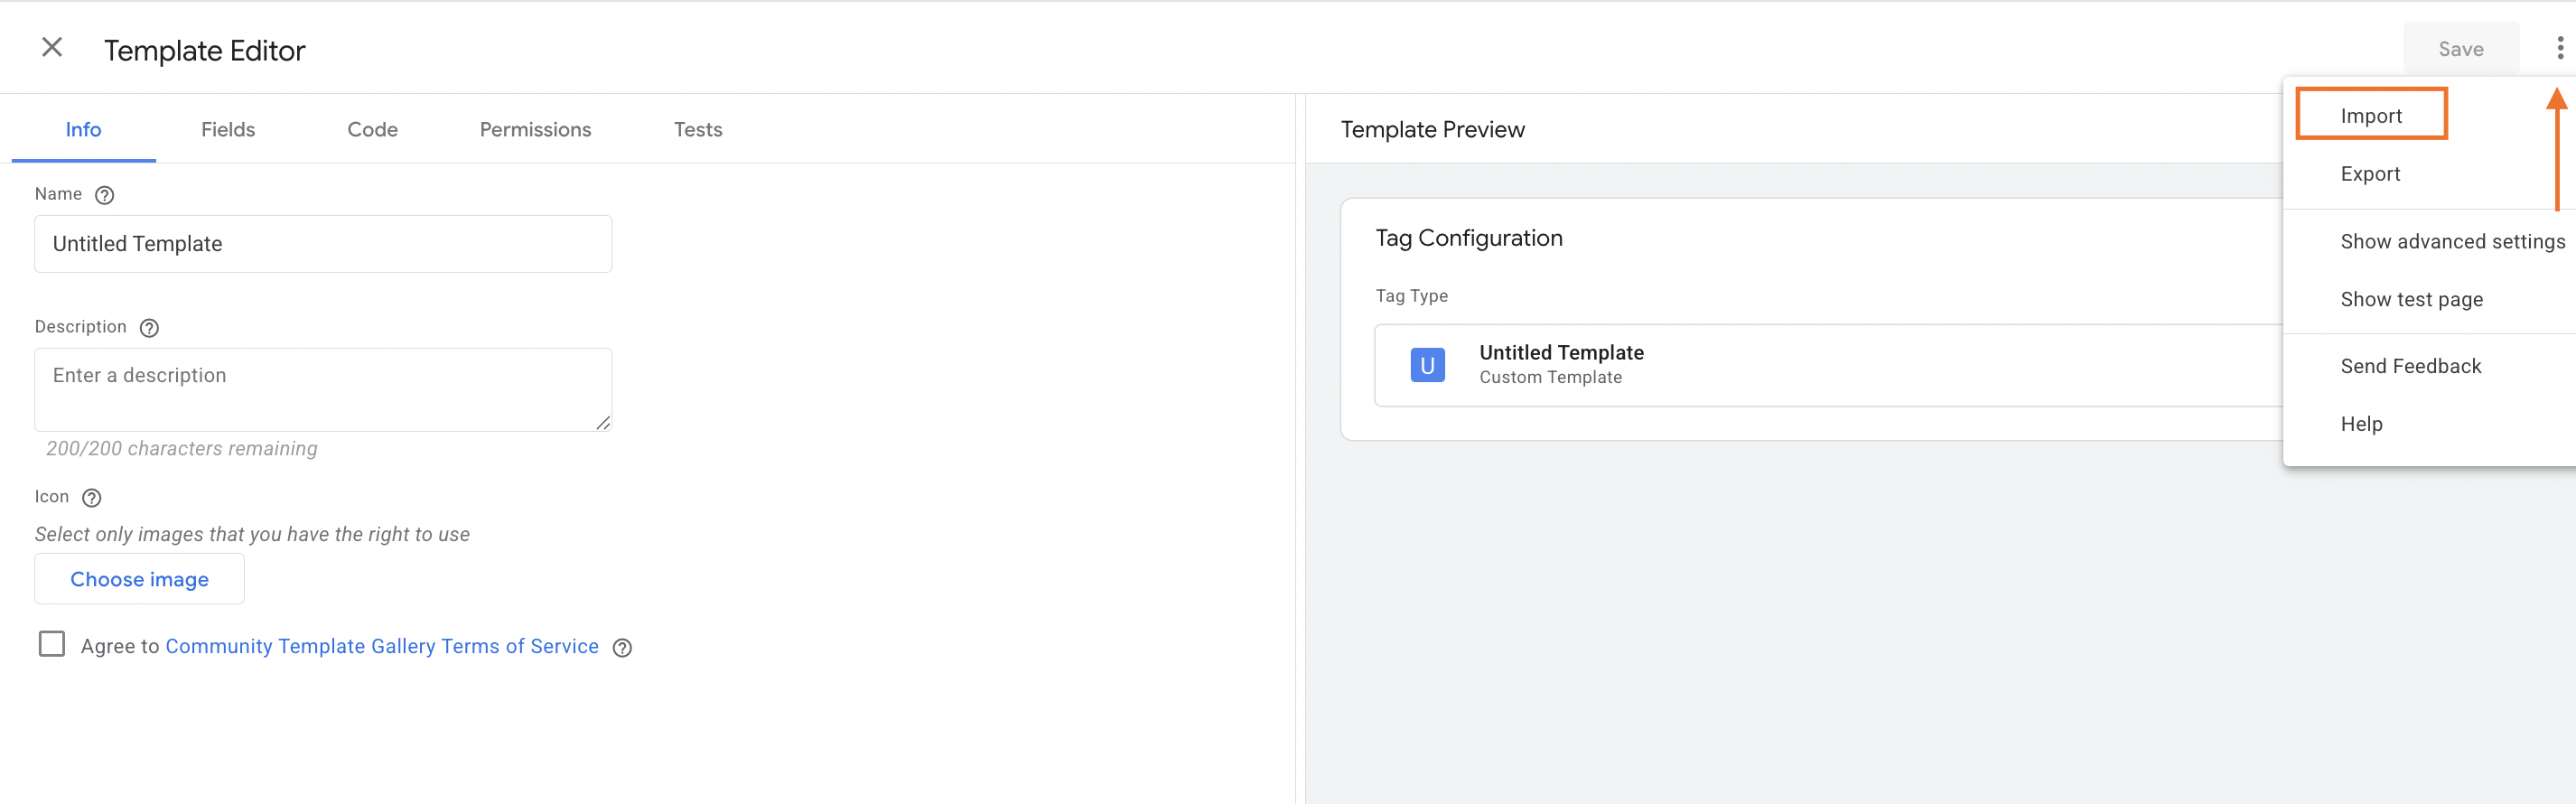Click the Choose image button
The height and width of the screenshot is (804, 2576).
[139, 579]
